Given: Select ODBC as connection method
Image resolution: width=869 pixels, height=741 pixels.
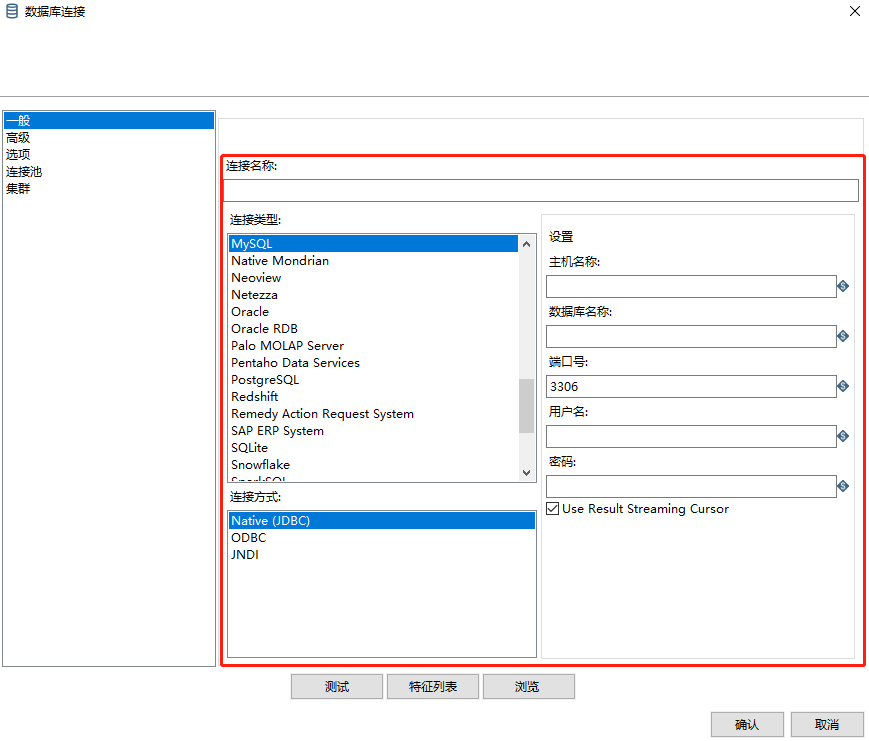Looking at the screenshot, I should pos(249,538).
